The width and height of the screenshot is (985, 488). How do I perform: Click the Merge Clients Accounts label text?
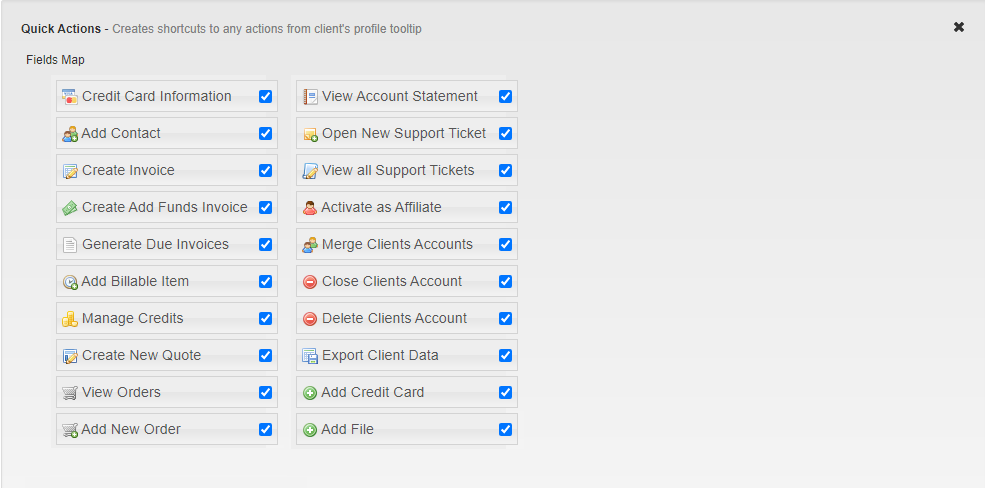click(x=397, y=244)
